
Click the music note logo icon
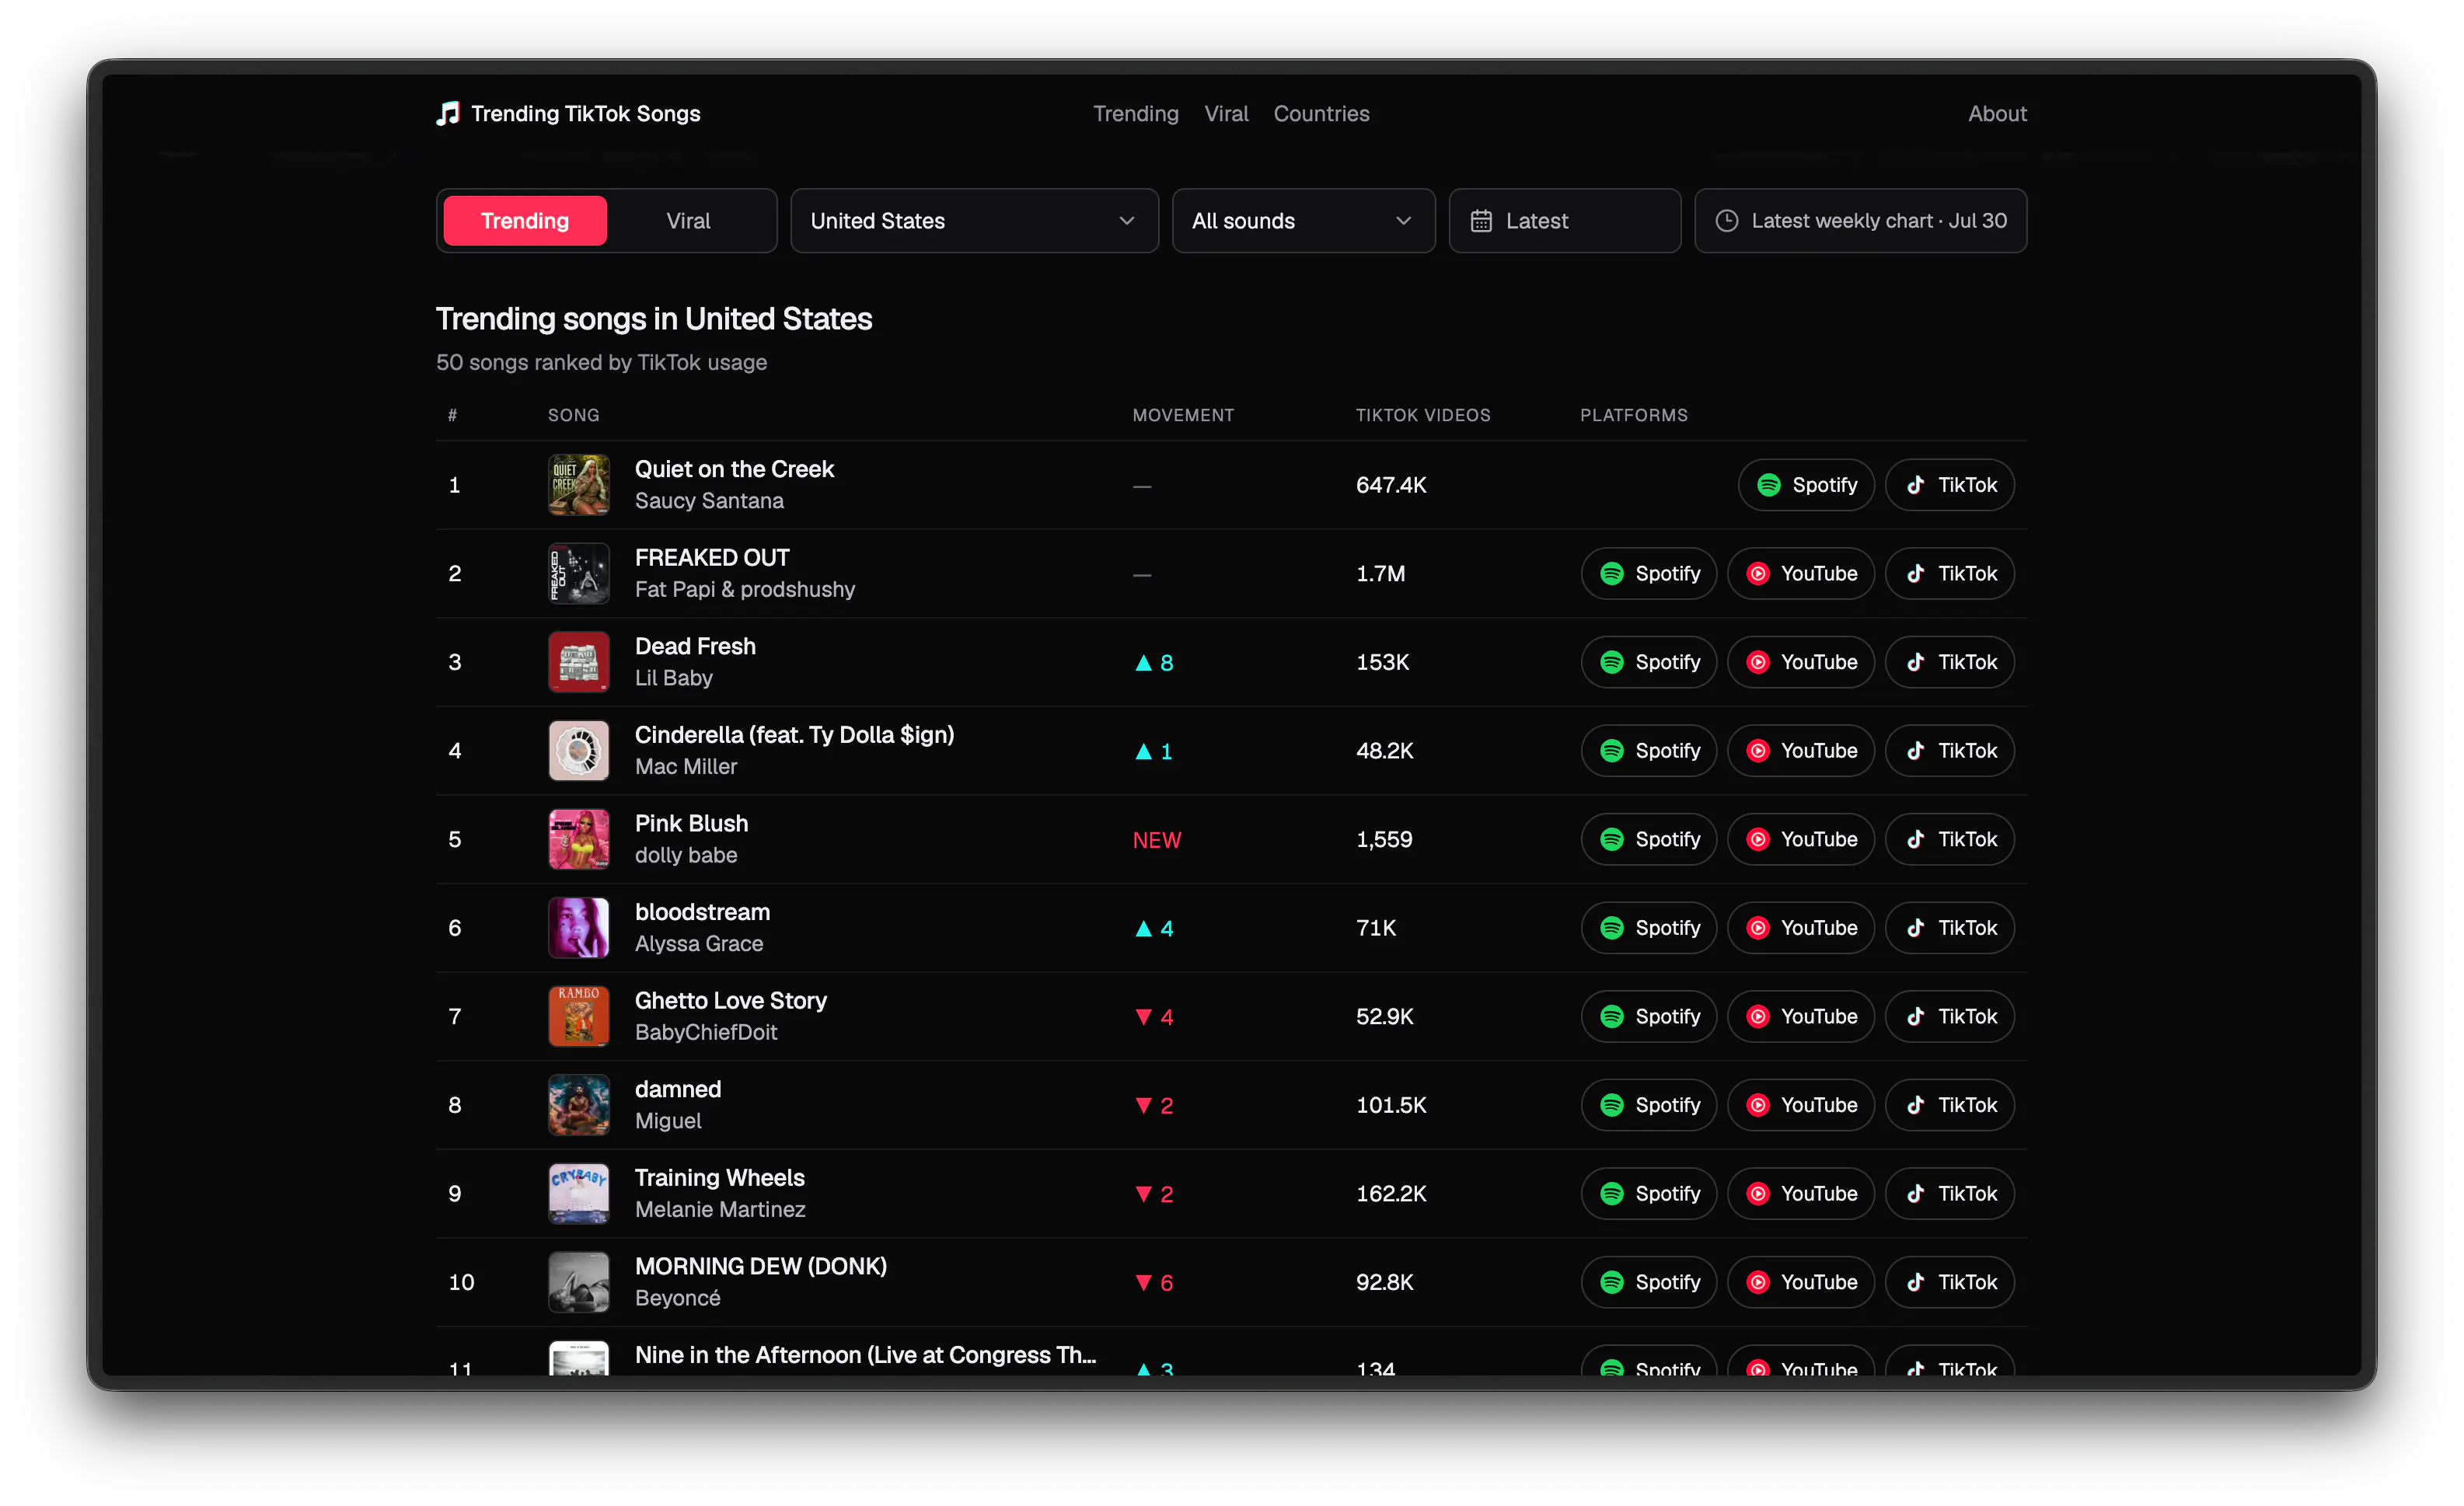pyautogui.click(x=448, y=113)
